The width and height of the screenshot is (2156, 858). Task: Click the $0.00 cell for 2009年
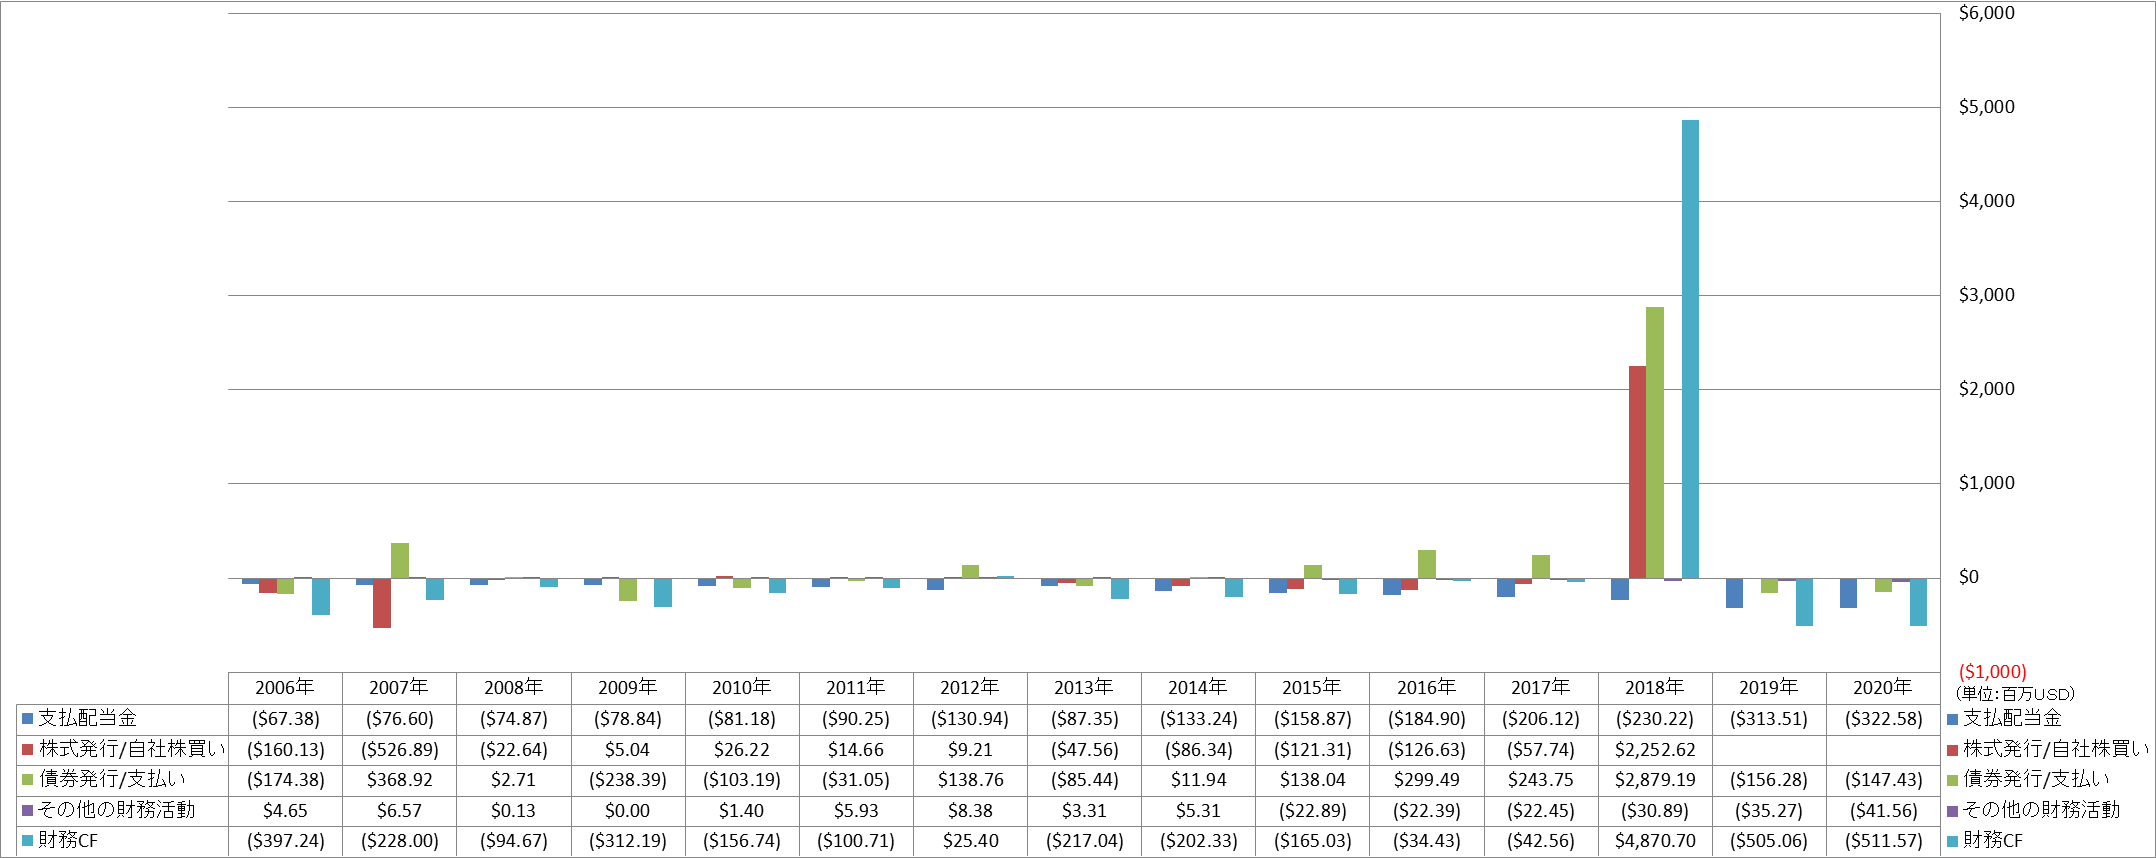pyautogui.click(x=628, y=811)
